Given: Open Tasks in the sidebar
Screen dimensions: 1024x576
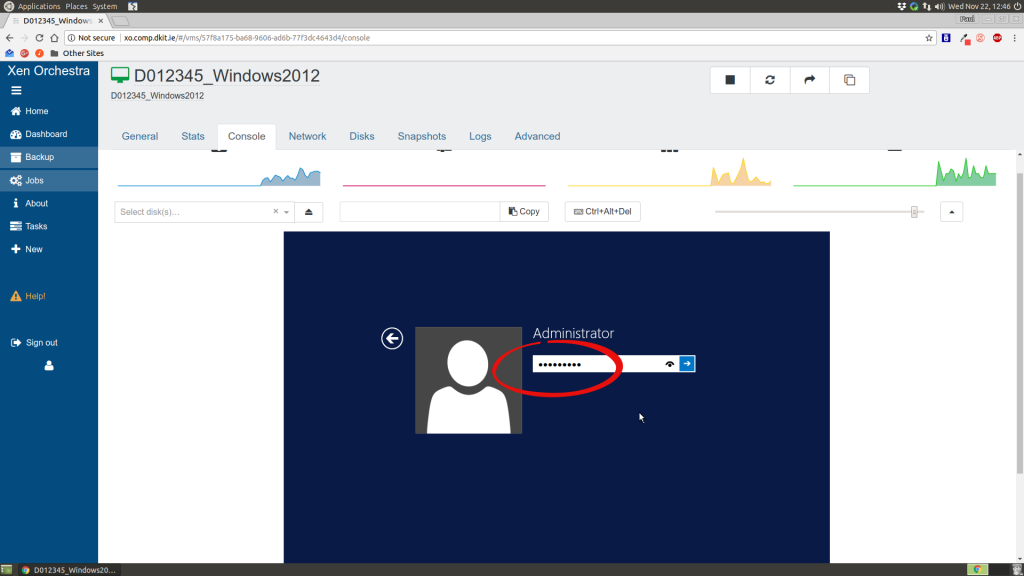Looking at the screenshot, I should tap(49, 226).
